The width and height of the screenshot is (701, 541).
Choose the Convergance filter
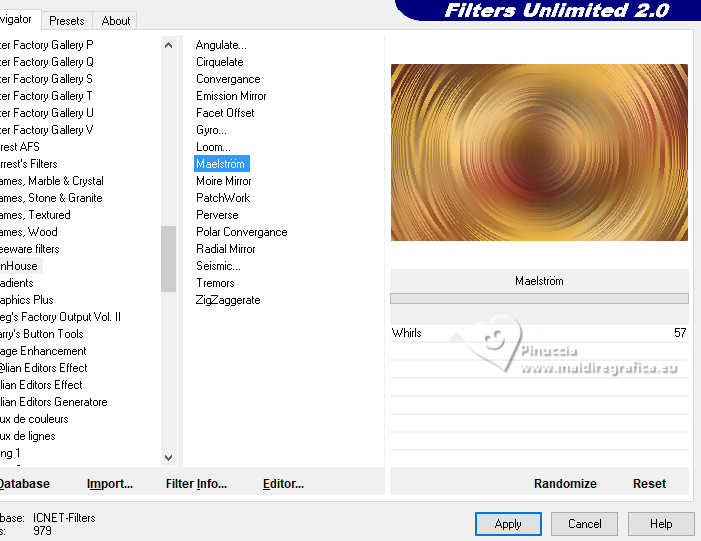(x=228, y=79)
